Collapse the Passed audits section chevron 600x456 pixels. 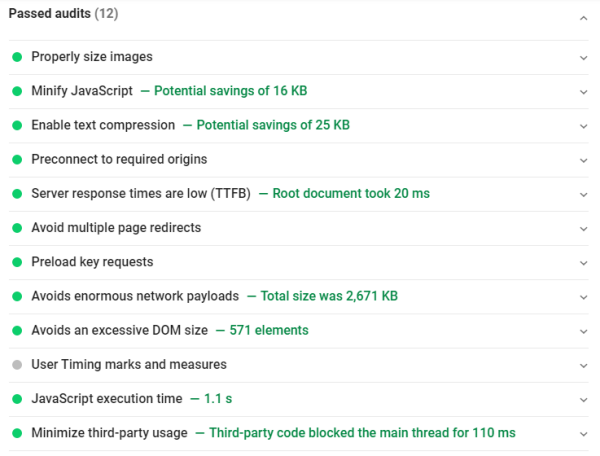(x=583, y=18)
